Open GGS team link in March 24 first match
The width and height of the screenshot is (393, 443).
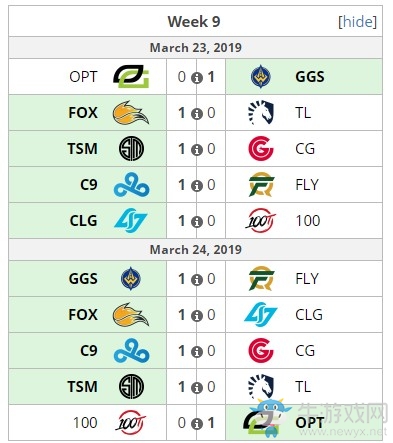tap(83, 279)
